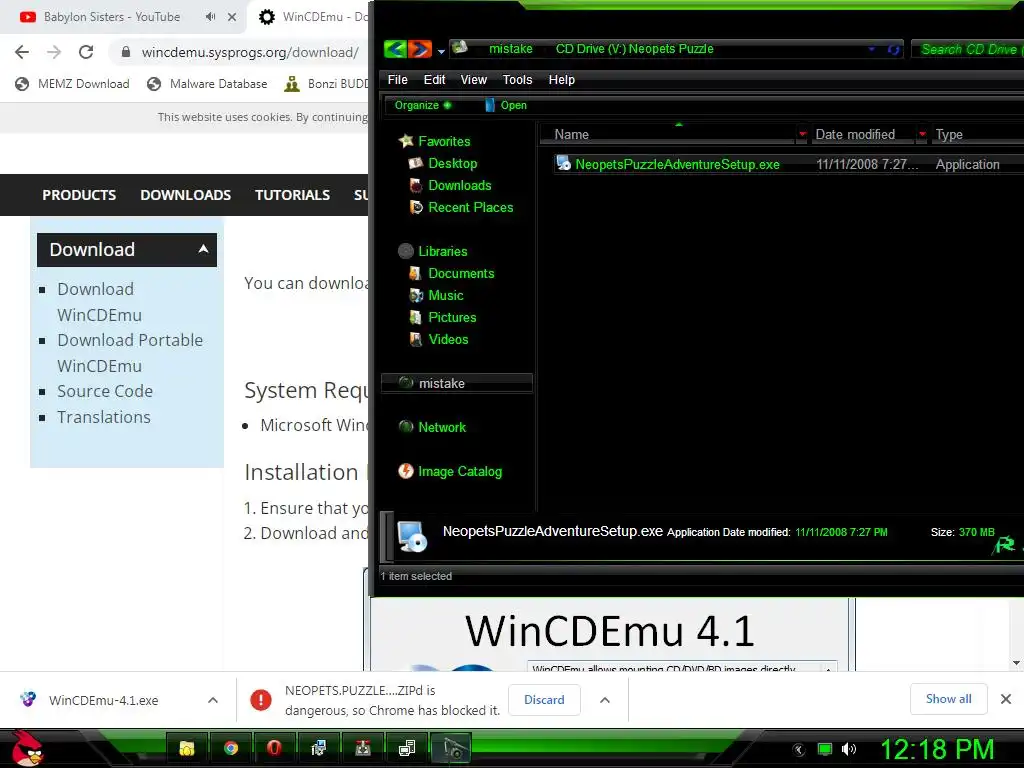Click Download Portable WinCDEmu link
The image size is (1024, 768).
click(x=130, y=353)
